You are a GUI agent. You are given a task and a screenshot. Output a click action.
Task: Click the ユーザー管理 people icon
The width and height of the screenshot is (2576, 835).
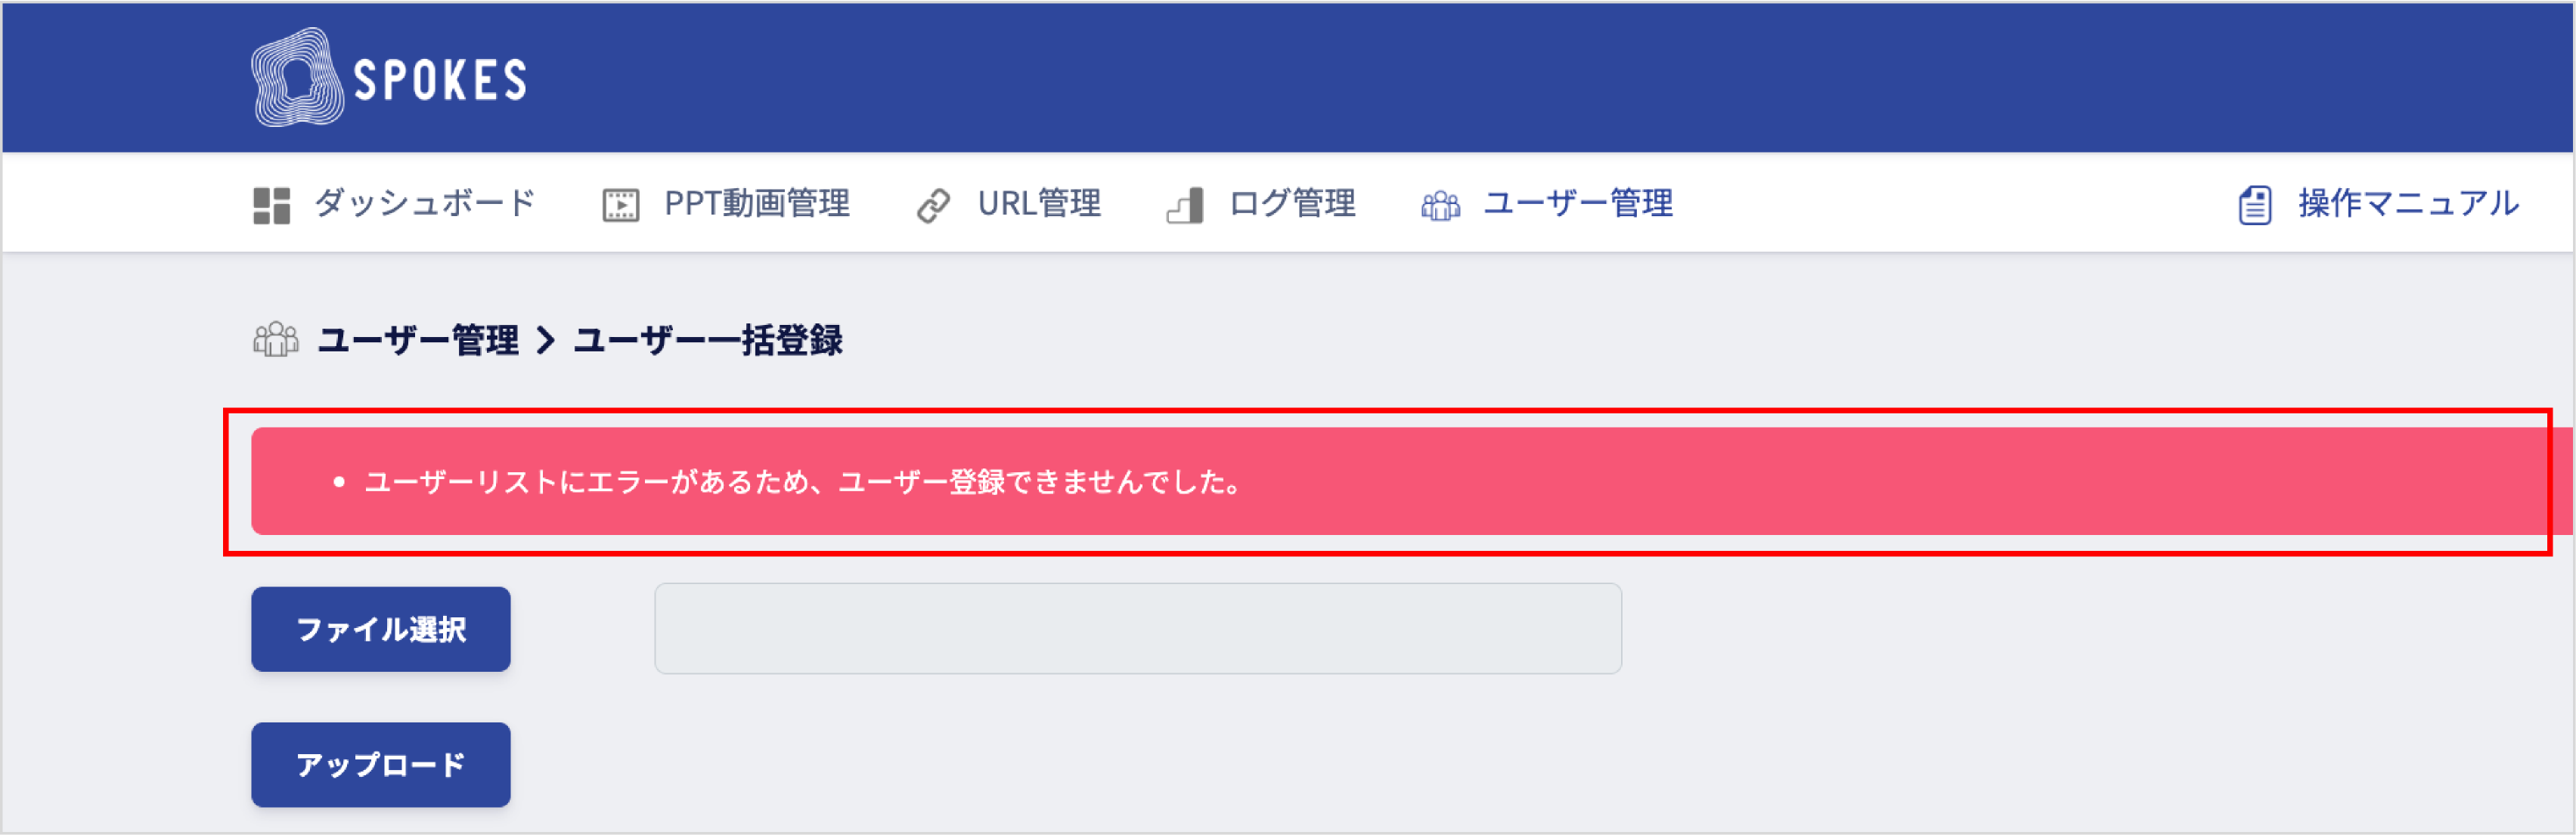(1437, 203)
